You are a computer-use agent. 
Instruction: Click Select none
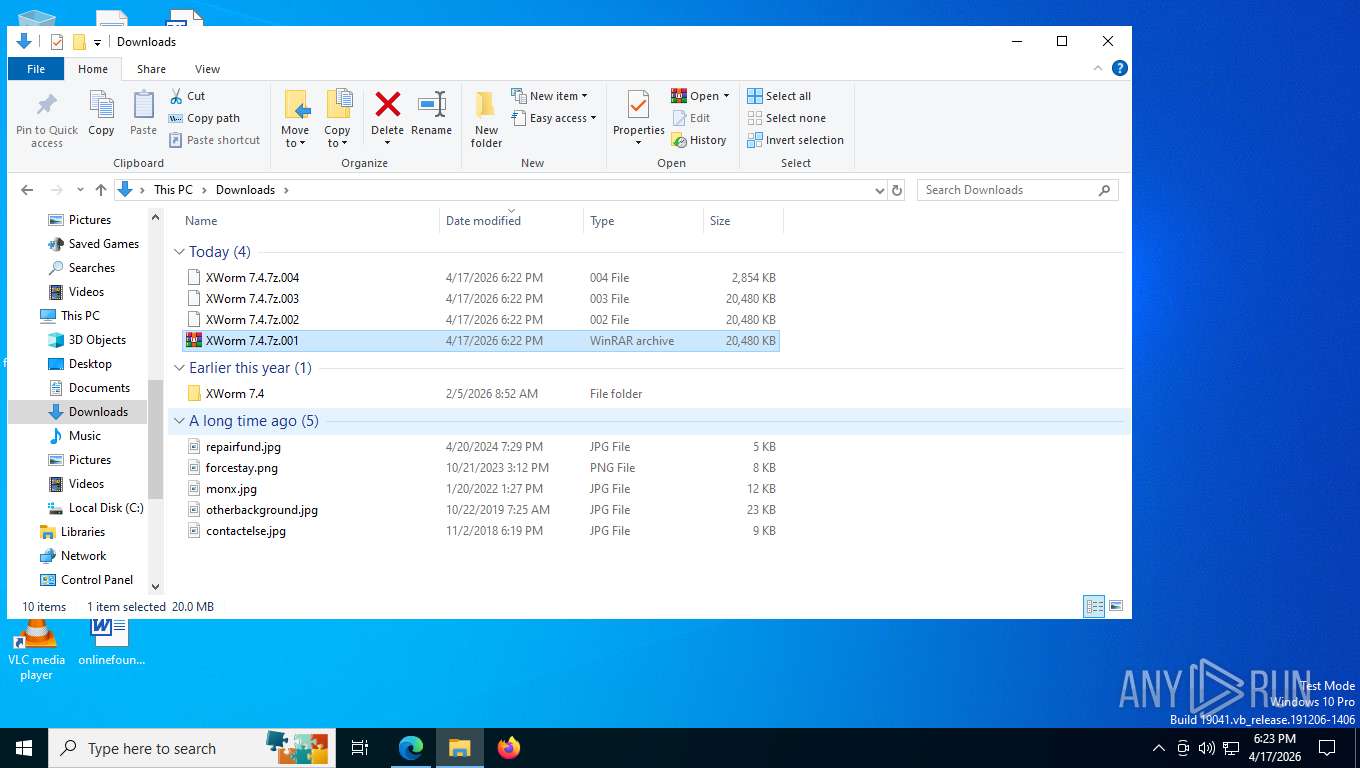pyautogui.click(x=786, y=118)
